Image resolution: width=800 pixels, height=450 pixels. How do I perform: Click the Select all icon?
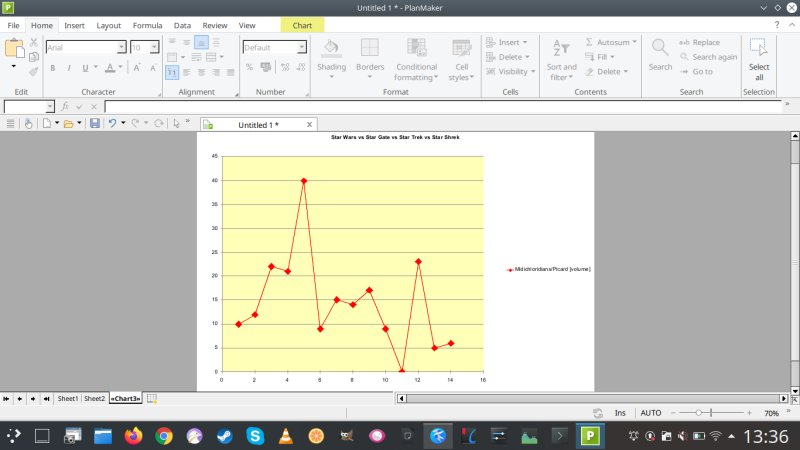coord(758,58)
